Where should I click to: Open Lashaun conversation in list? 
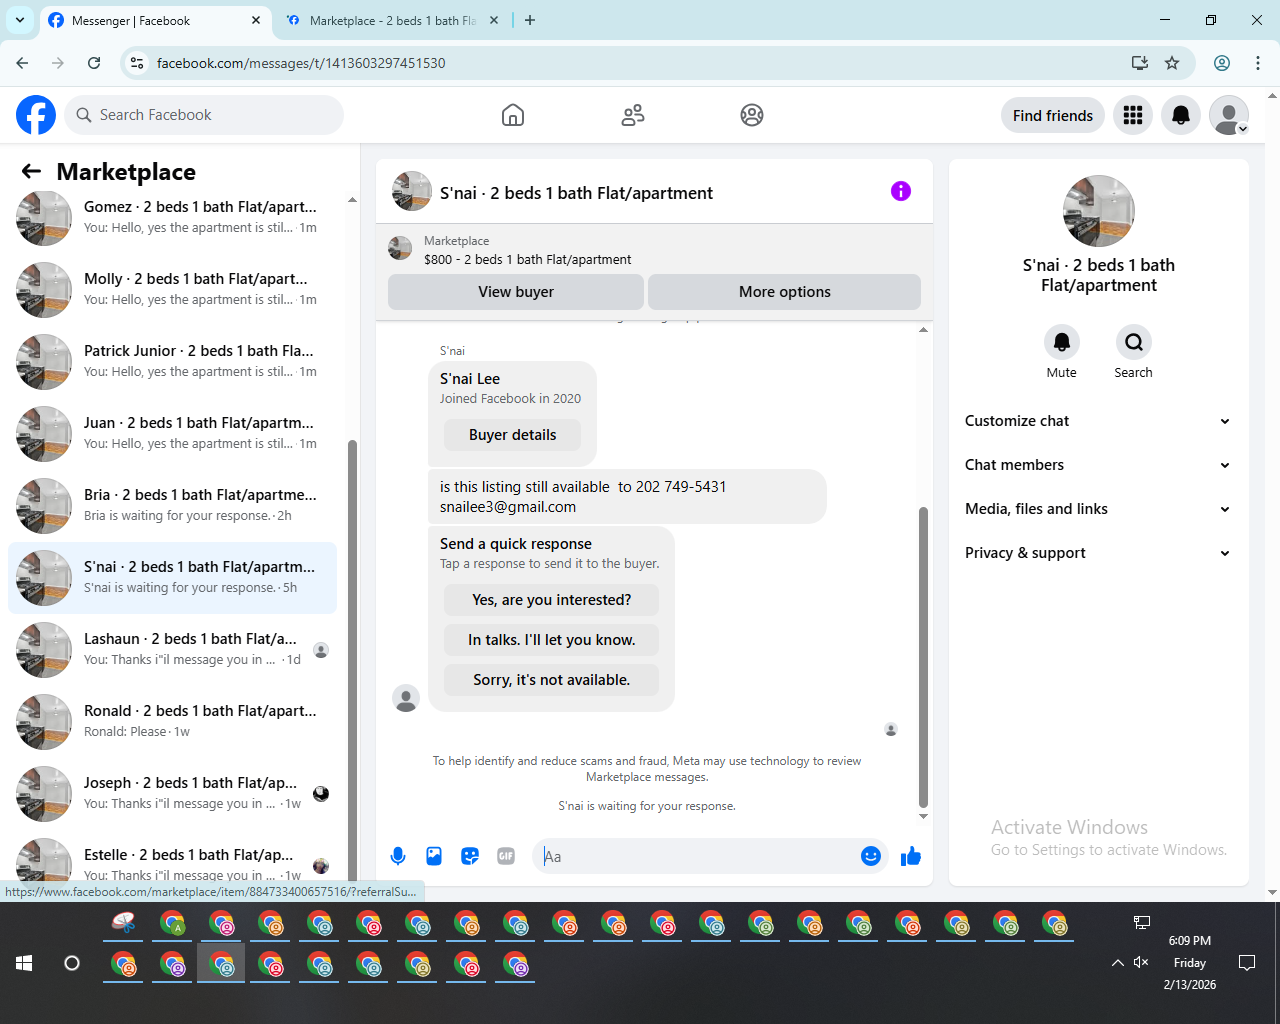pyautogui.click(x=172, y=649)
